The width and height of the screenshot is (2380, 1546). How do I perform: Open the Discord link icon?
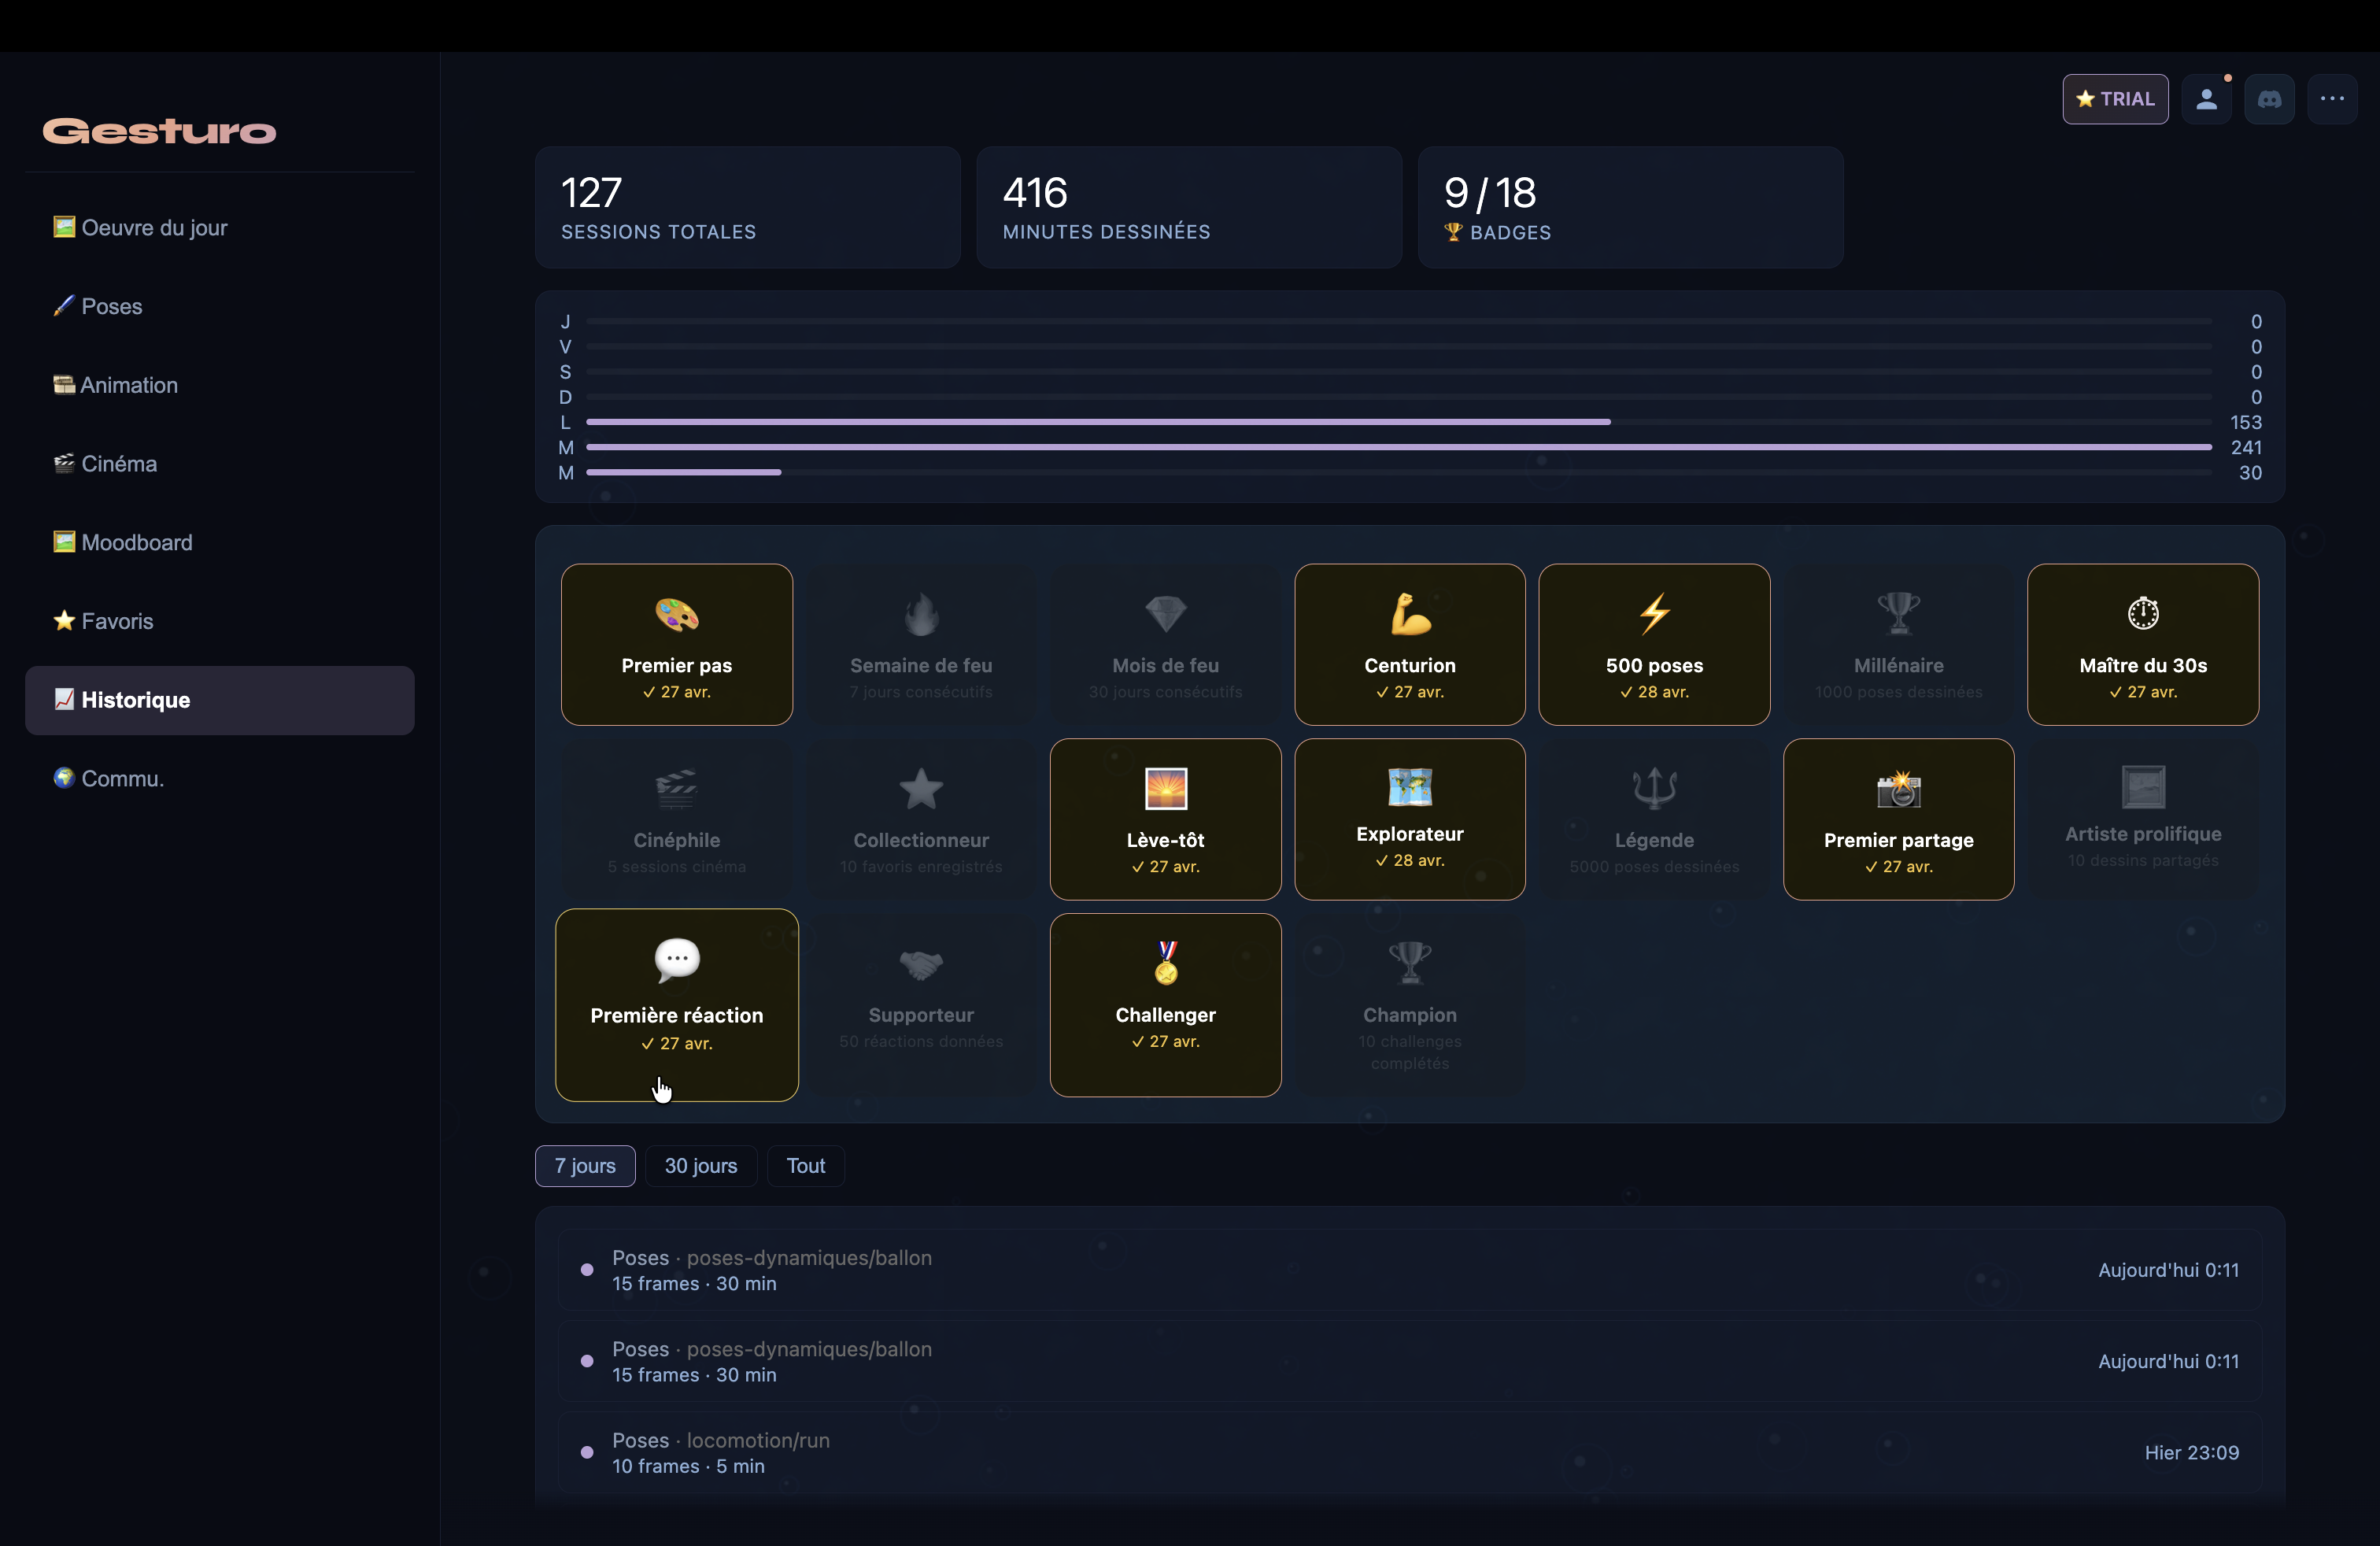(2269, 99)
